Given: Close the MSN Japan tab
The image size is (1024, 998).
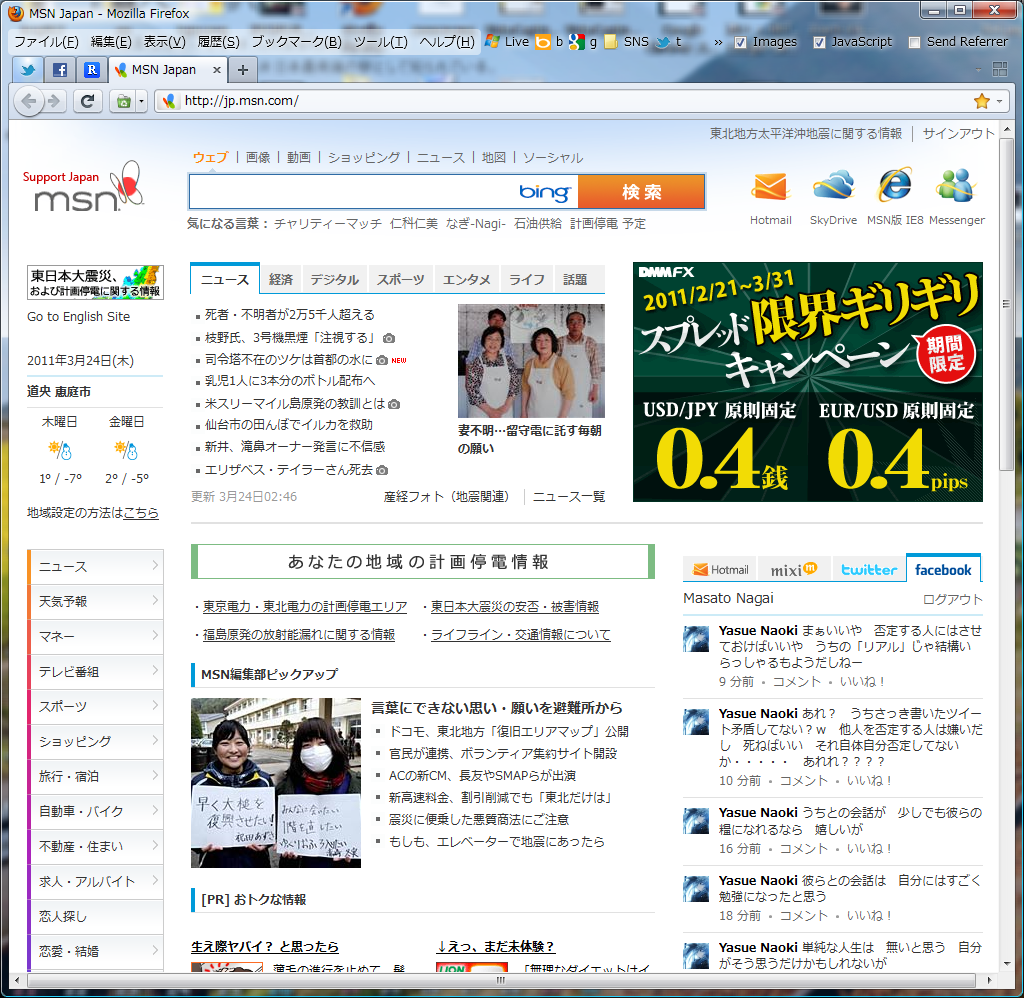Looking at the screenshot, I should (217, 69).
